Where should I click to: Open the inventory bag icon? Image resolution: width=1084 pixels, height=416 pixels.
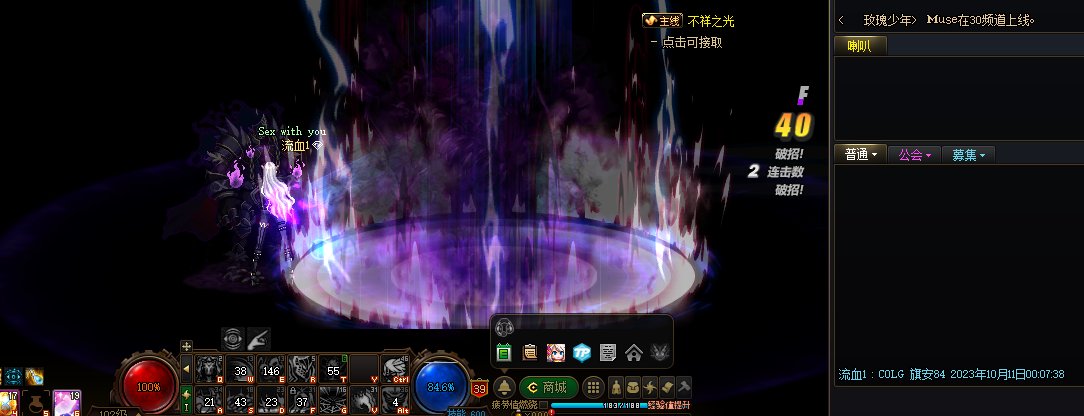[633, 387]
